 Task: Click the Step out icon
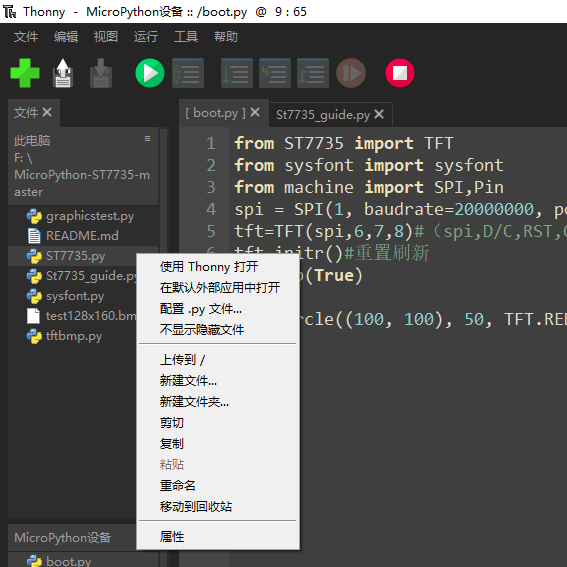(313, 73)
